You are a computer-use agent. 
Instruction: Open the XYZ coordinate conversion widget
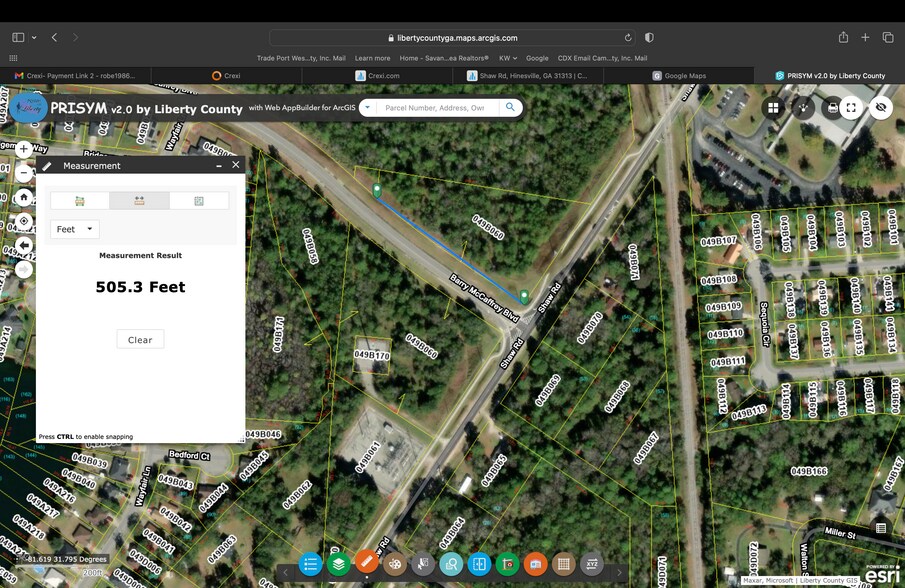(x=592, y=564)
